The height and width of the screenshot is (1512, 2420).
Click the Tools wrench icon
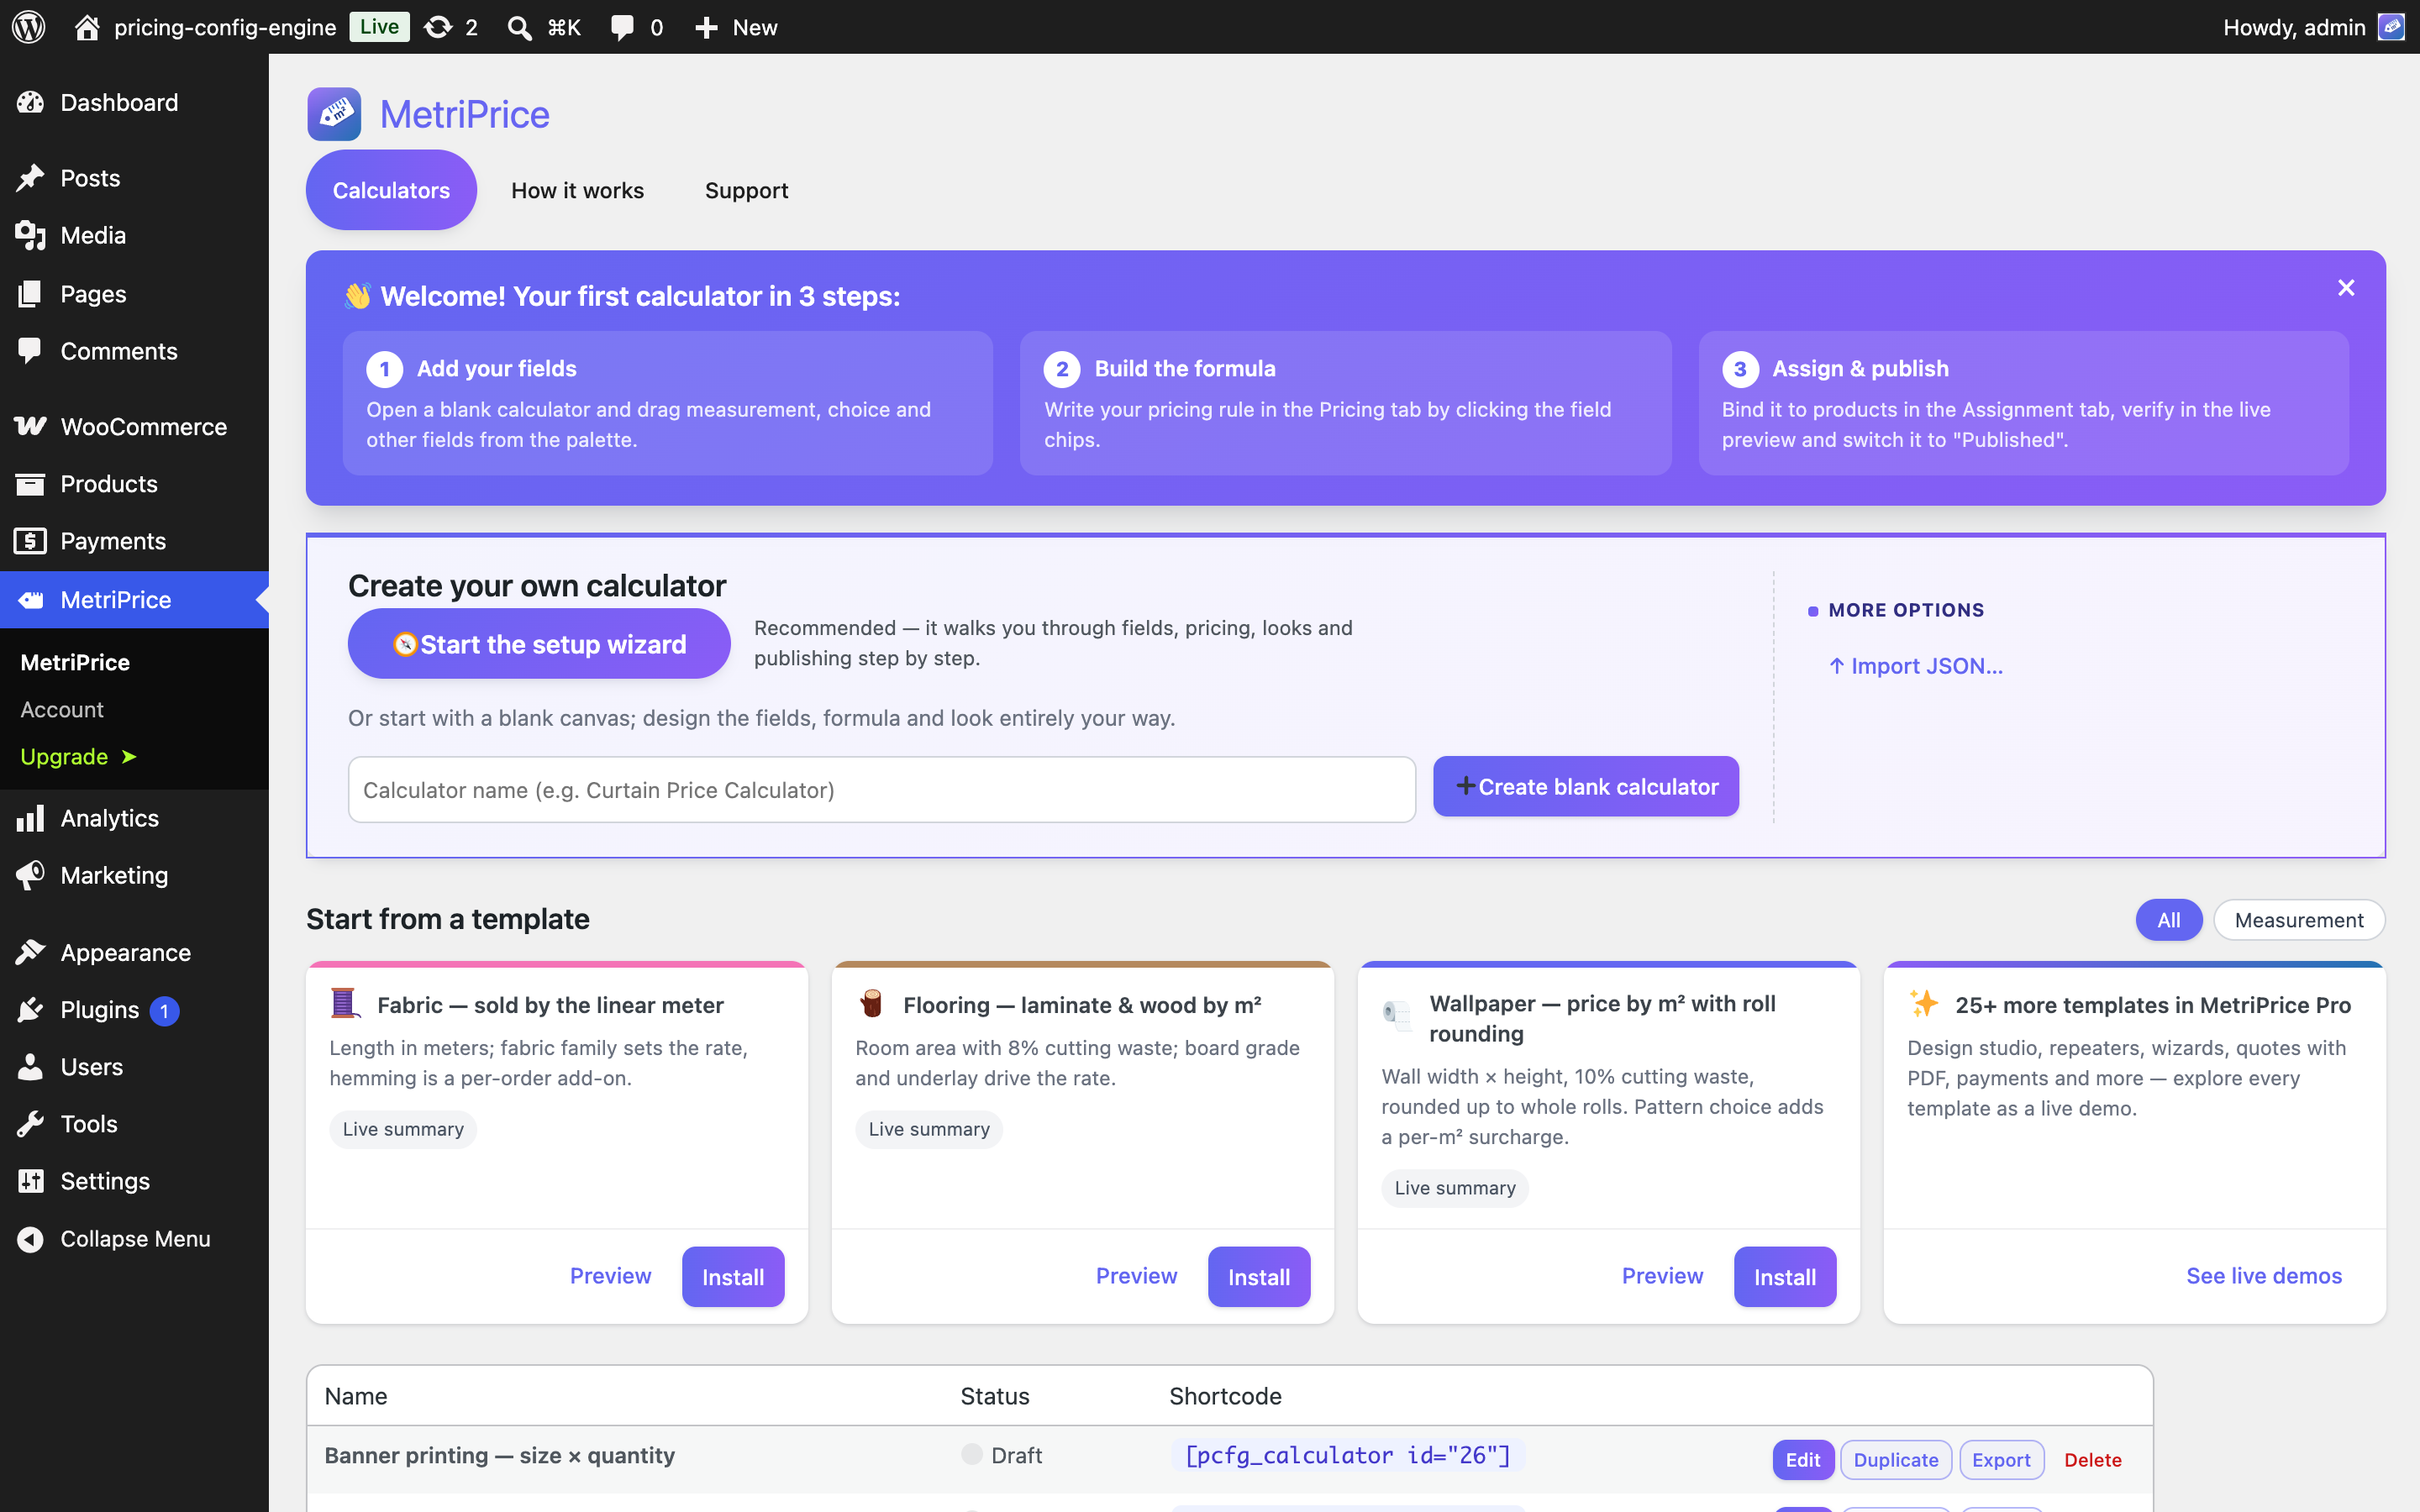point(30,1124)
